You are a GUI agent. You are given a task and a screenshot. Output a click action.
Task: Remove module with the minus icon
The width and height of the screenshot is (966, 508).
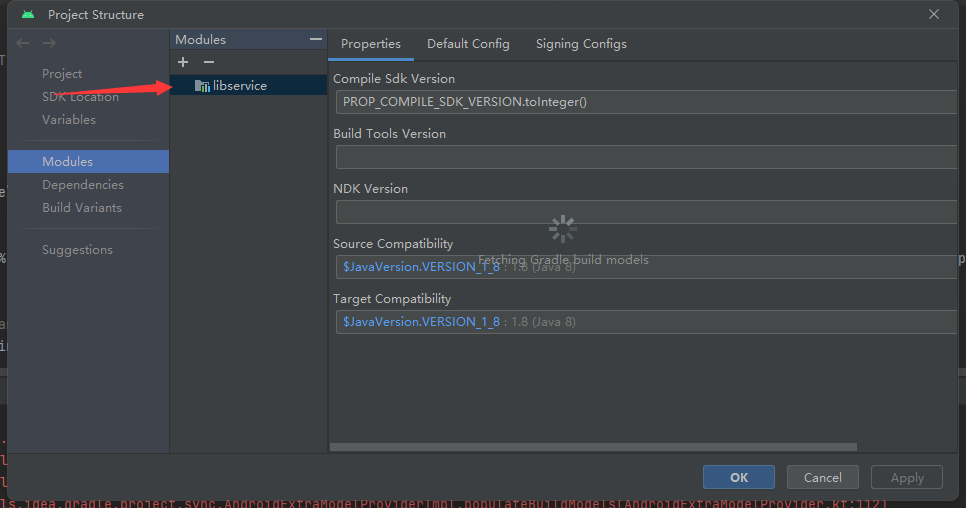[x=209, y=62]
